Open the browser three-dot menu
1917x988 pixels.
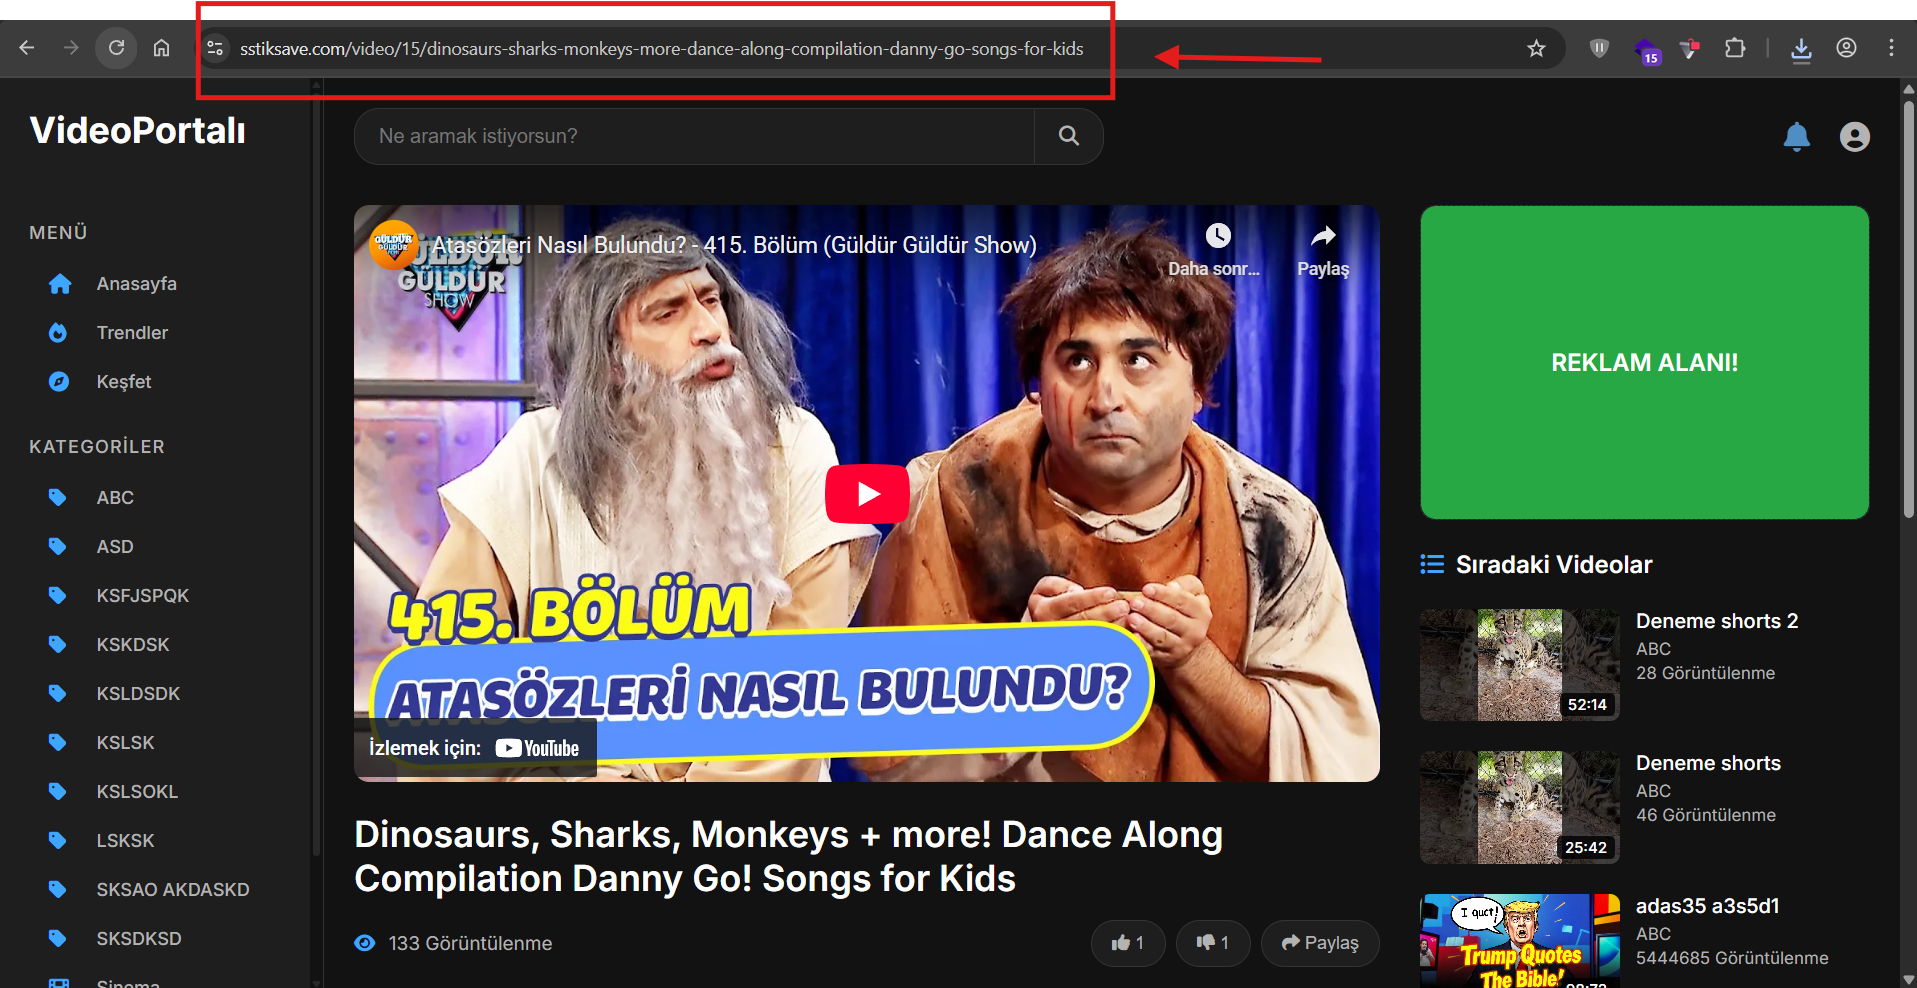click(x=1891, y=48)
